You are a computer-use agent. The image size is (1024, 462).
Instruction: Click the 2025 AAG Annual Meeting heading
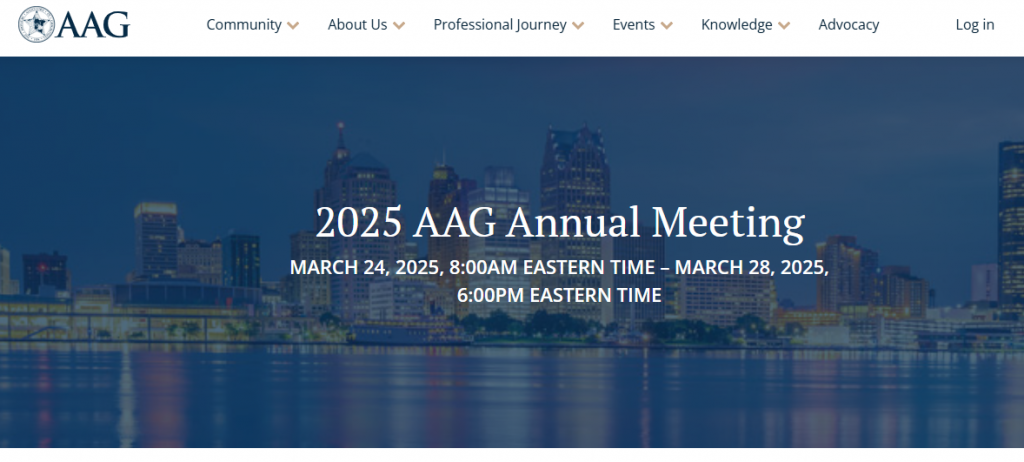[560, 223]
